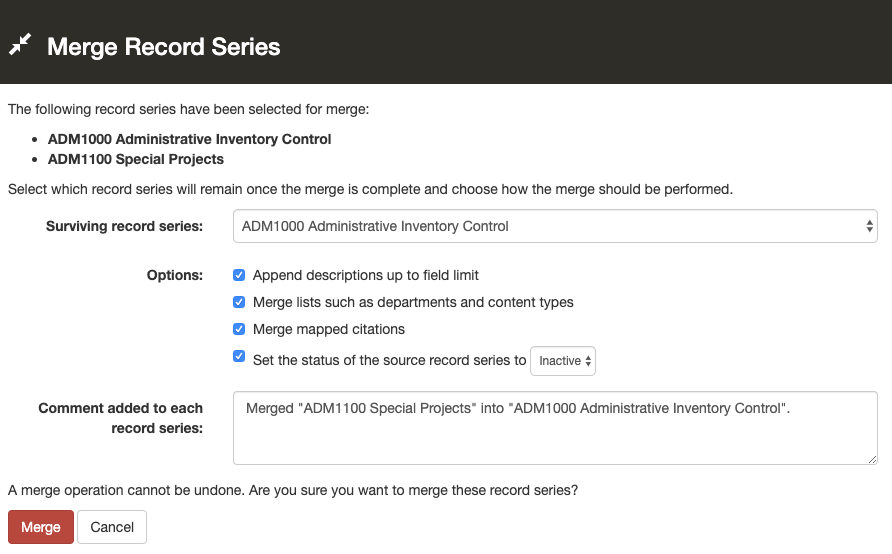Click ADM1000 Administrative Inventory Control list item

(x=190, y=139)
